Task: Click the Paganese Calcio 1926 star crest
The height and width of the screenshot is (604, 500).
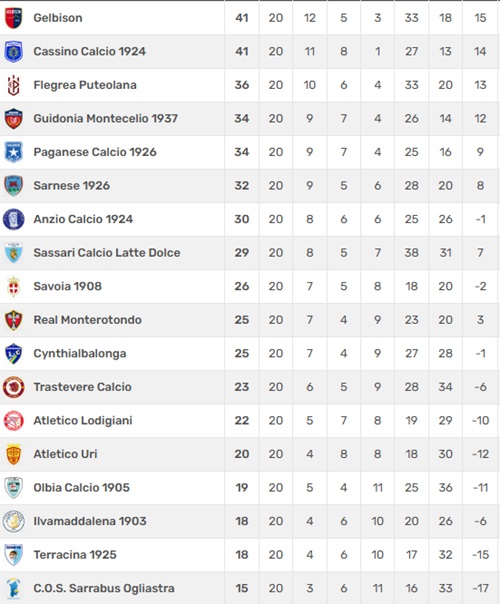Action: 13,152
